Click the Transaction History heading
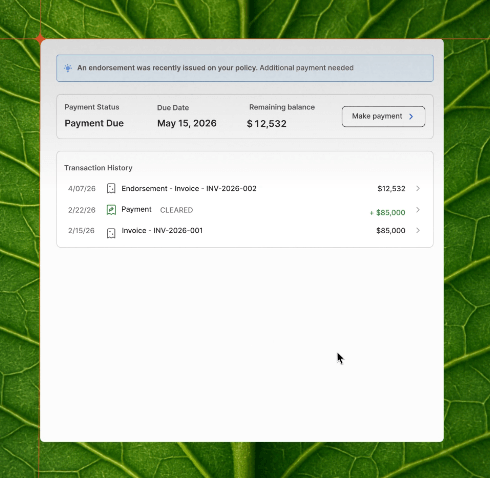Screen dimensions: 490x478 pyautogui.click(x=98, y=168)
